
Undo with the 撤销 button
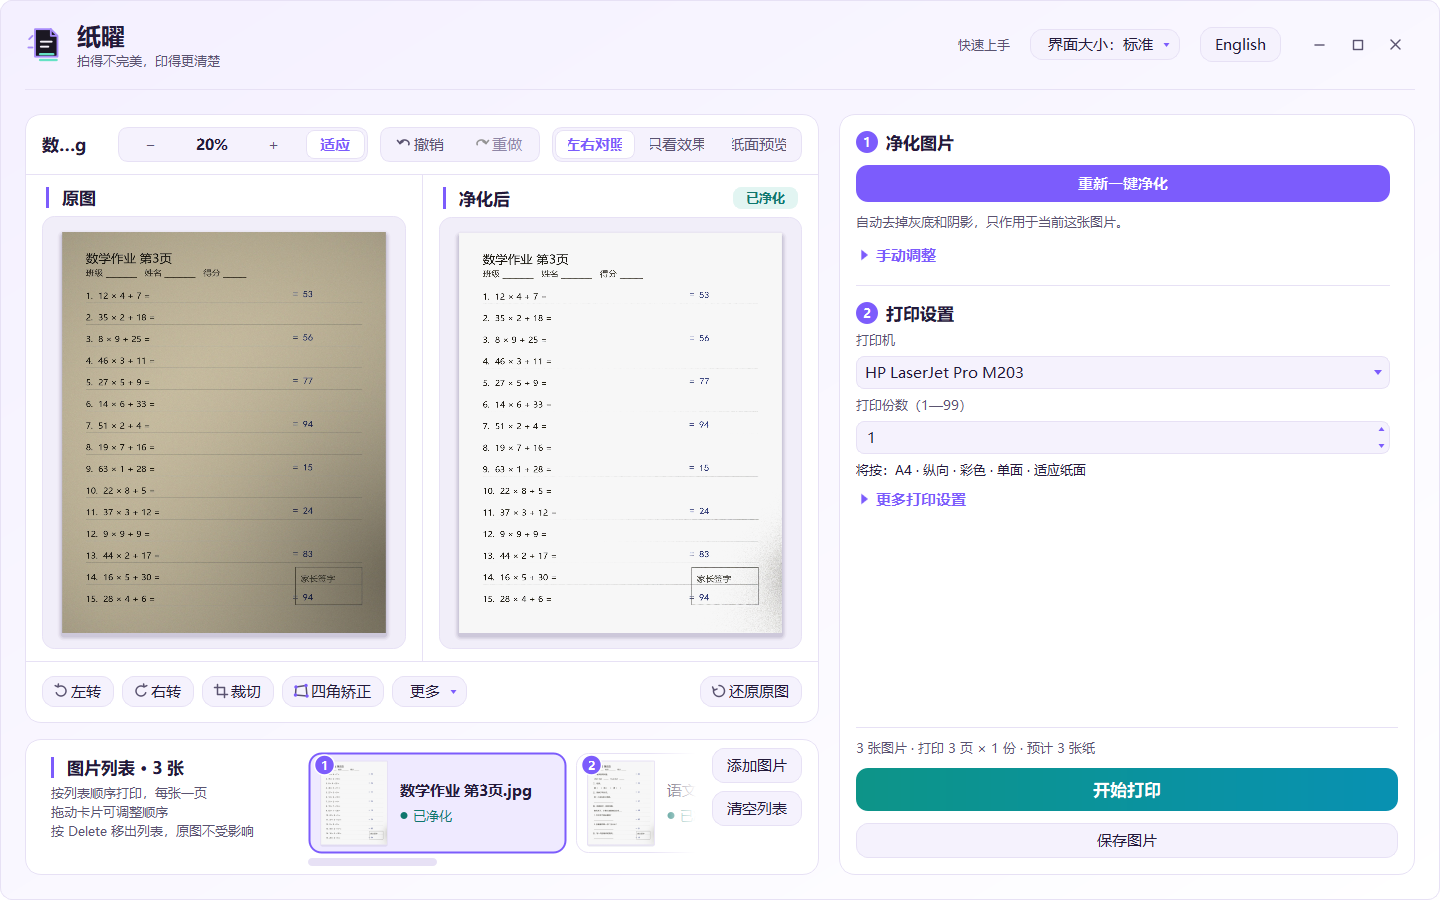pyautogui.click(x=420, y=145)
